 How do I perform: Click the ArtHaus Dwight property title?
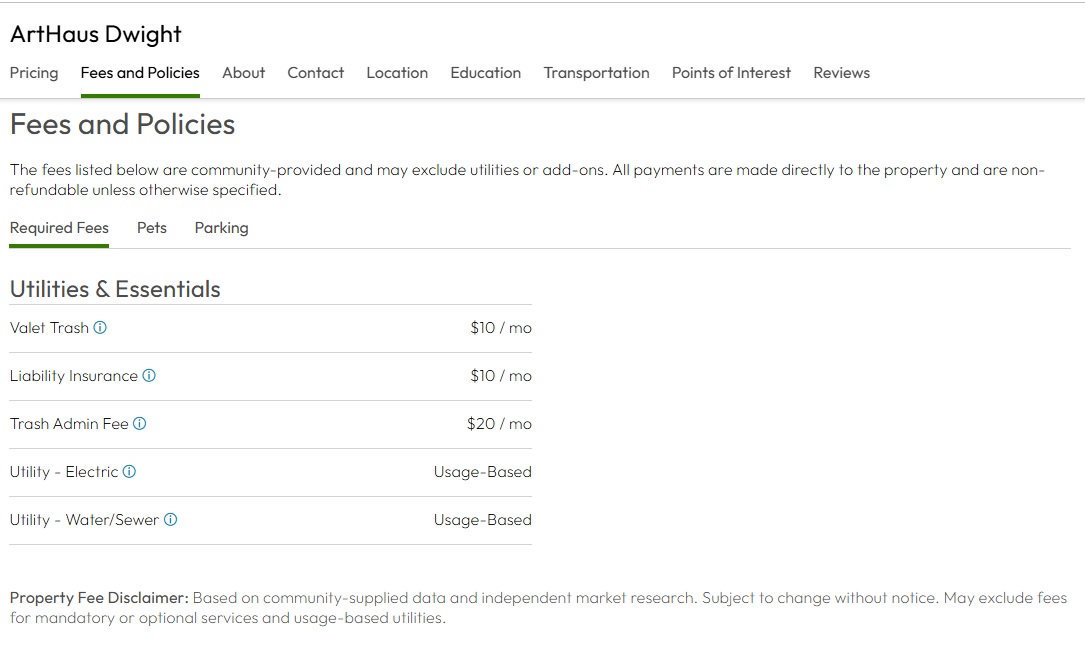tap(96, 34)
